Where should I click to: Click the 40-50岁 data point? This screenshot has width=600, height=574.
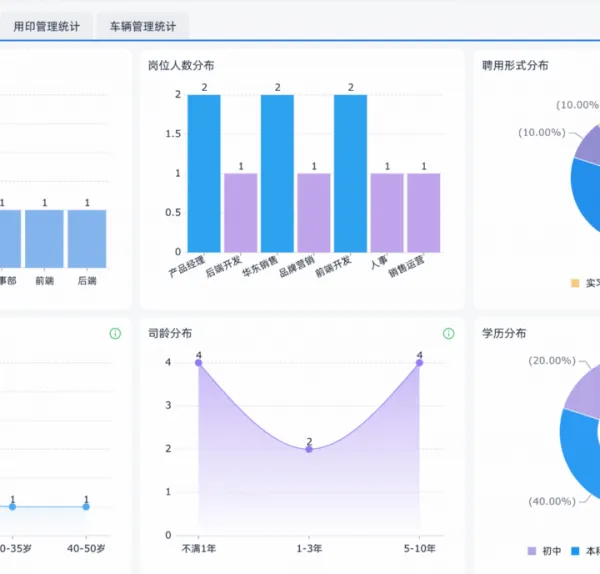point(86,507)
